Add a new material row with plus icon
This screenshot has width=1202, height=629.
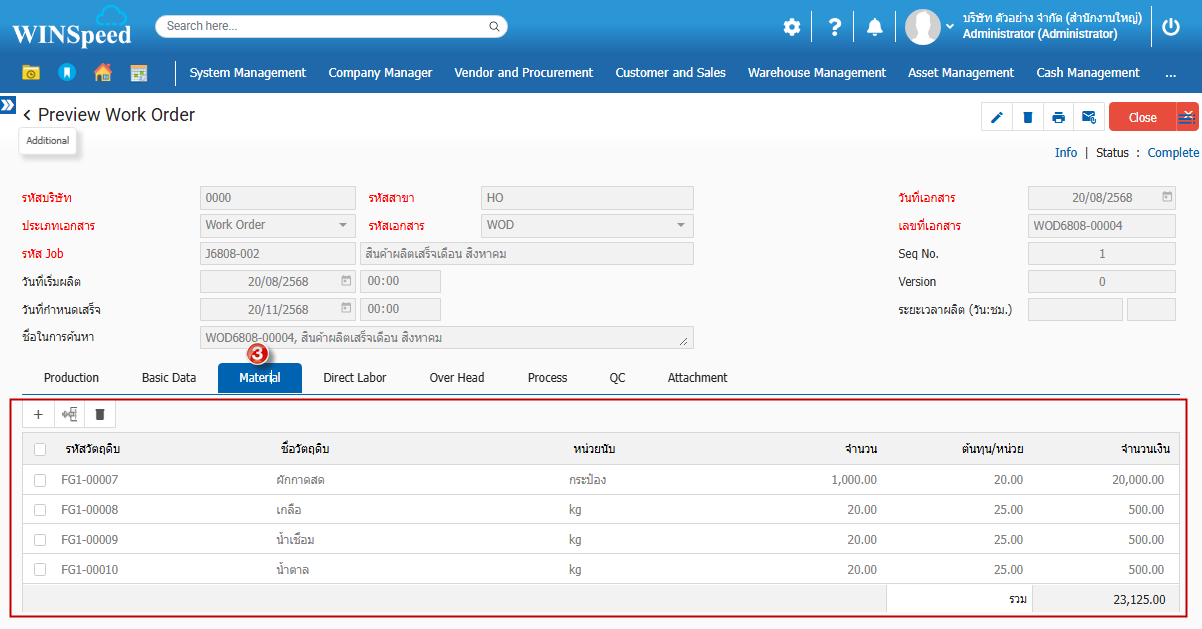pyautogui.click(x=38, y=414)
